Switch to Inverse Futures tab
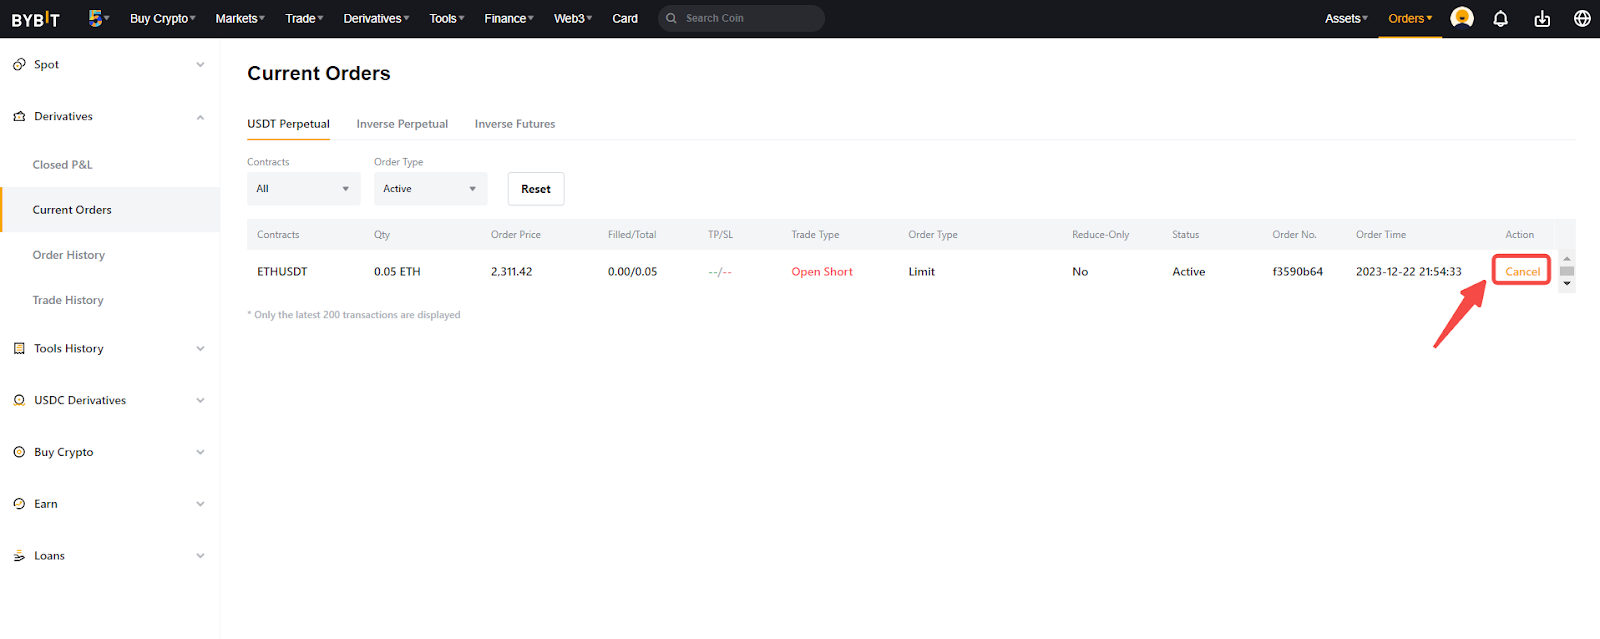Image resolution: width=1600 pixels, height=639 pixels. pyautogui.click(x=514, y=124)
